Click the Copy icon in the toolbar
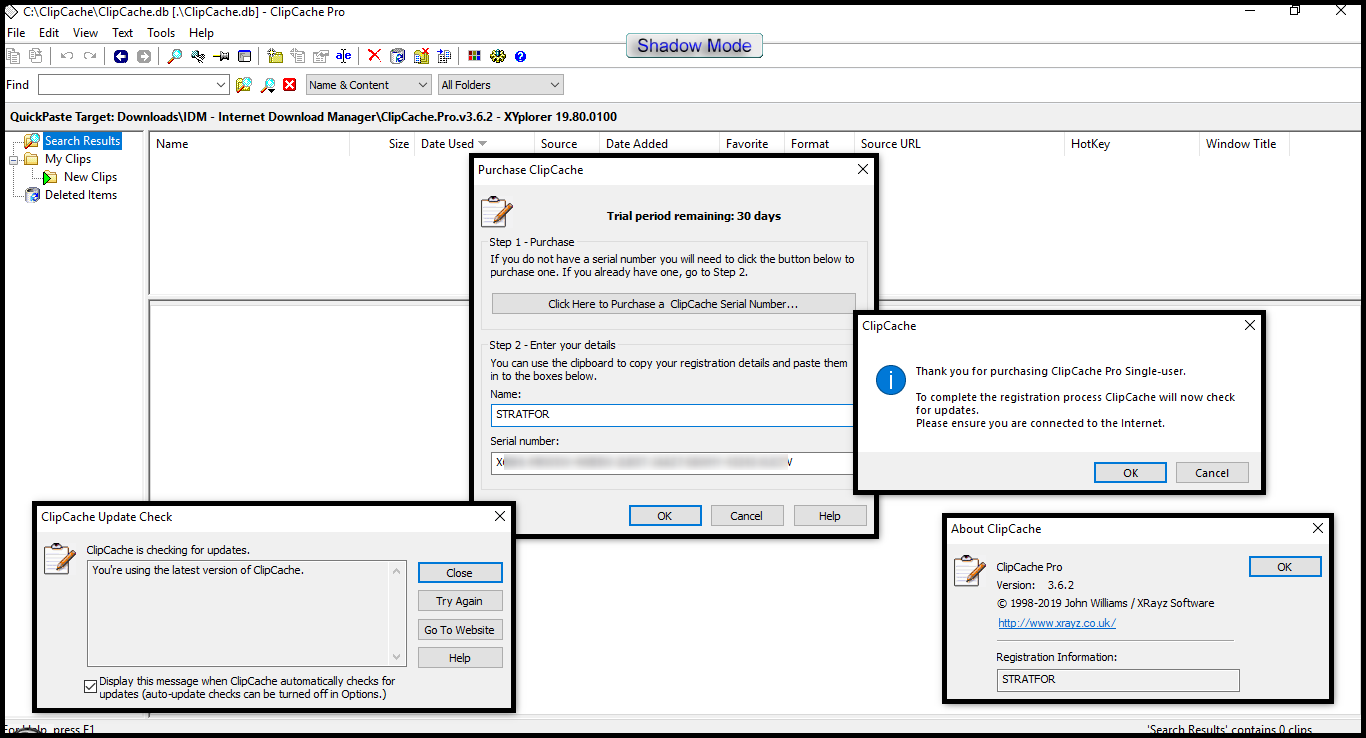Viewport: 1366px width, 738px height. tap(14, 57)
